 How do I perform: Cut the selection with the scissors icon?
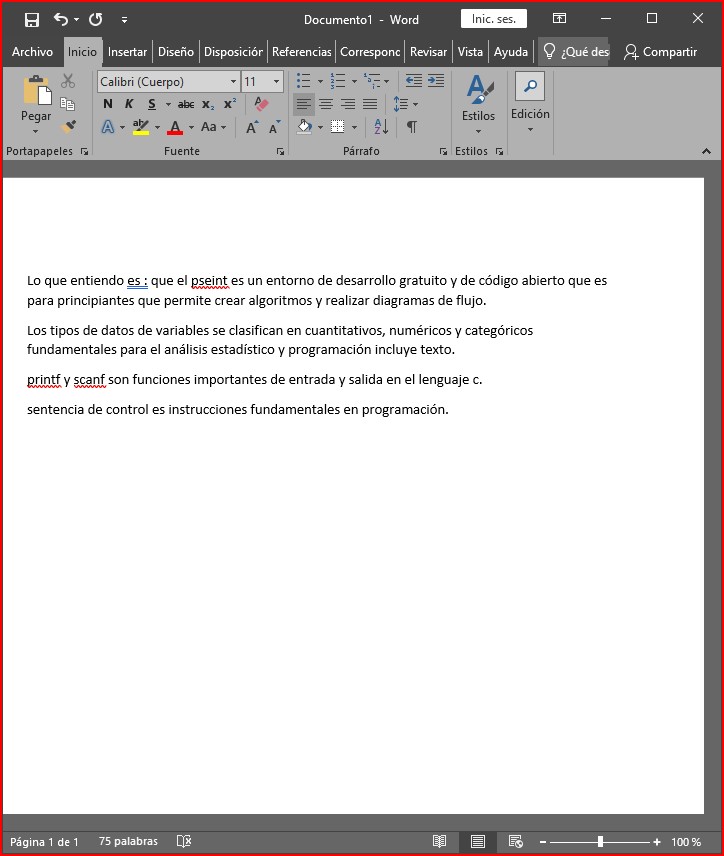(x=68, y=81)
